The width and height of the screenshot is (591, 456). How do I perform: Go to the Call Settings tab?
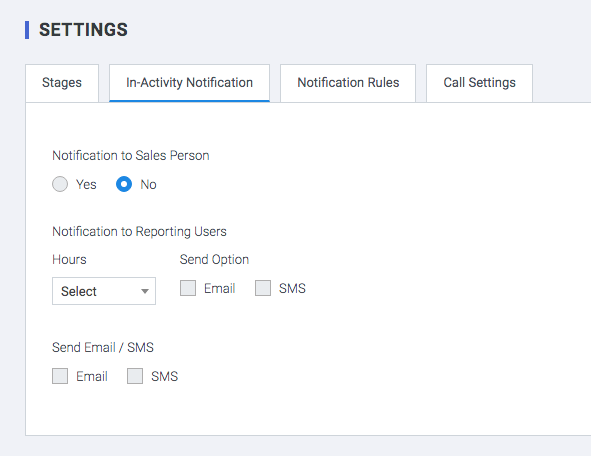tap(479, 83)
